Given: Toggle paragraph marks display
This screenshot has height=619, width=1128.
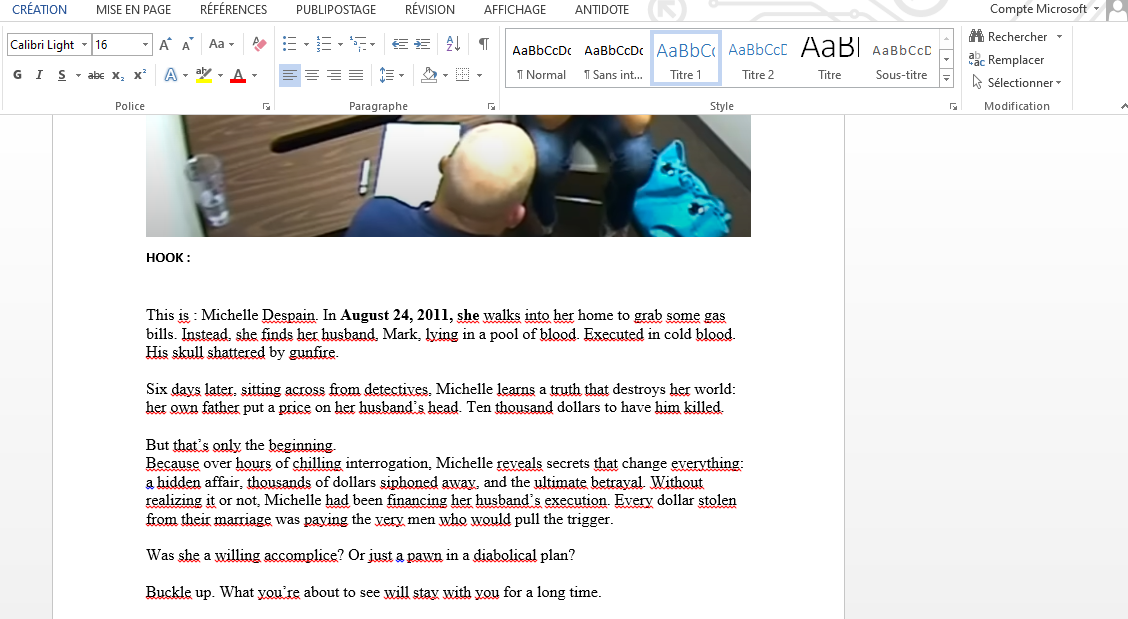Looking at the screenshot, I should tap(484, 44).
